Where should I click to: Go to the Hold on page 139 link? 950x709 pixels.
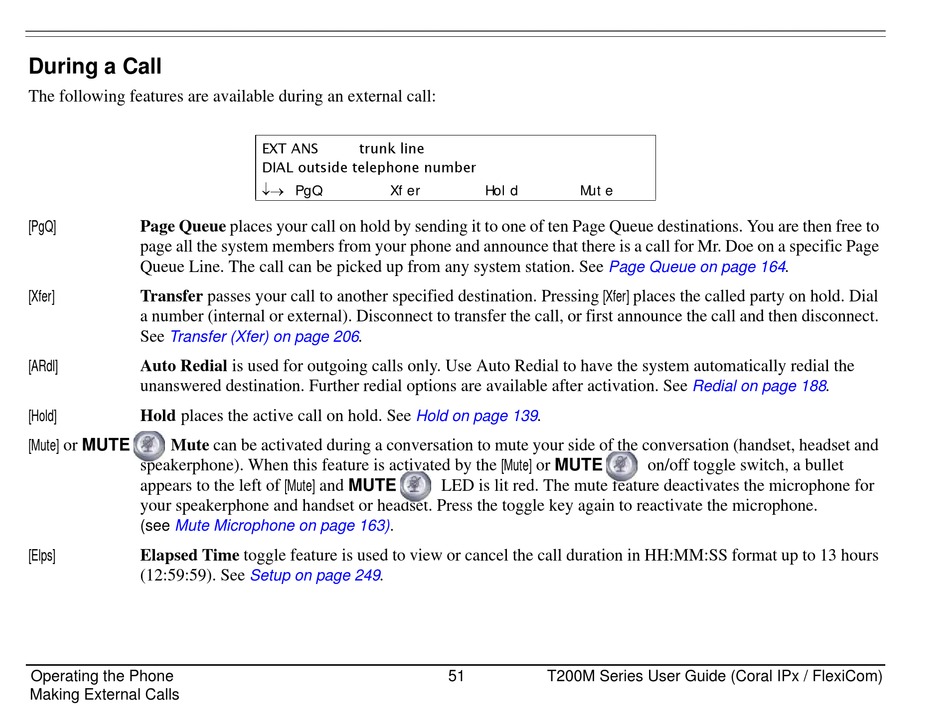coord(477,416)
